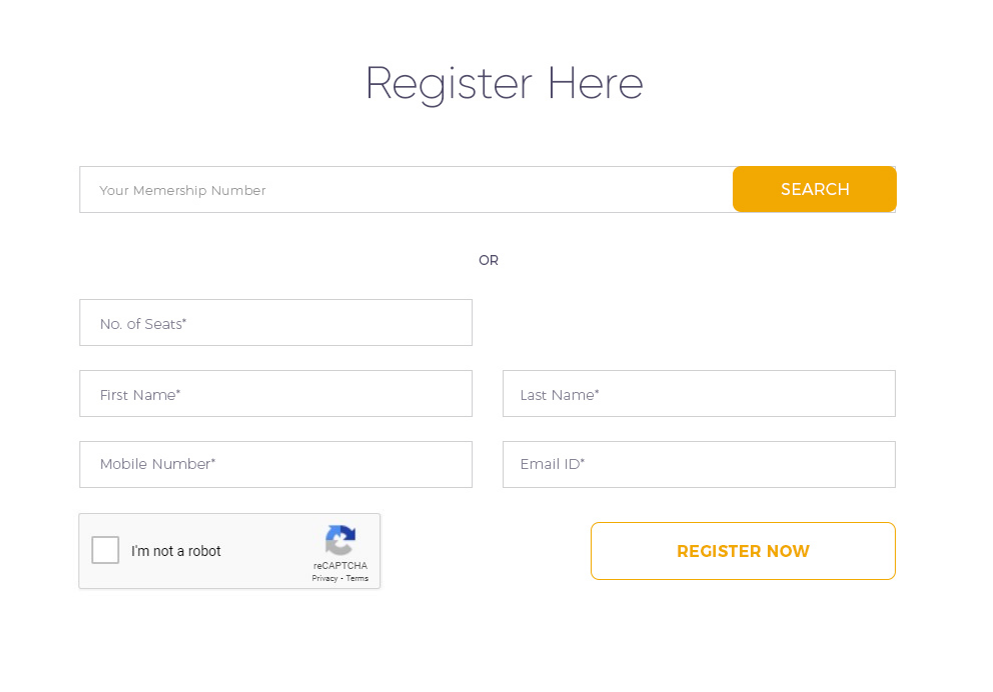Click the word Here in the heading

point(595,83)
